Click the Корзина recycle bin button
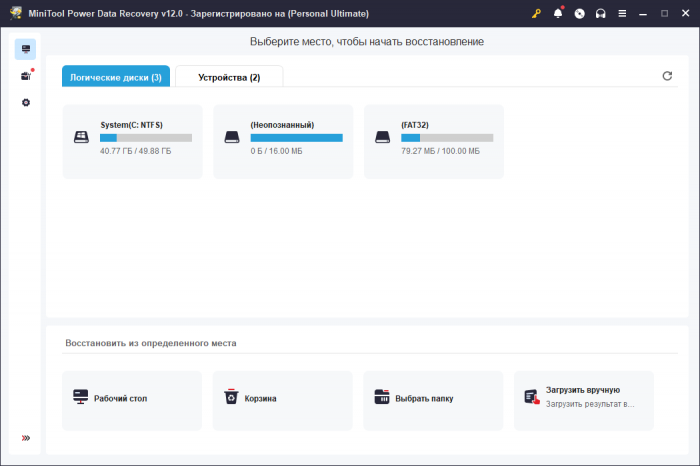Image resolution: width=700 pixels, height=466 pixels. (283, 398)
